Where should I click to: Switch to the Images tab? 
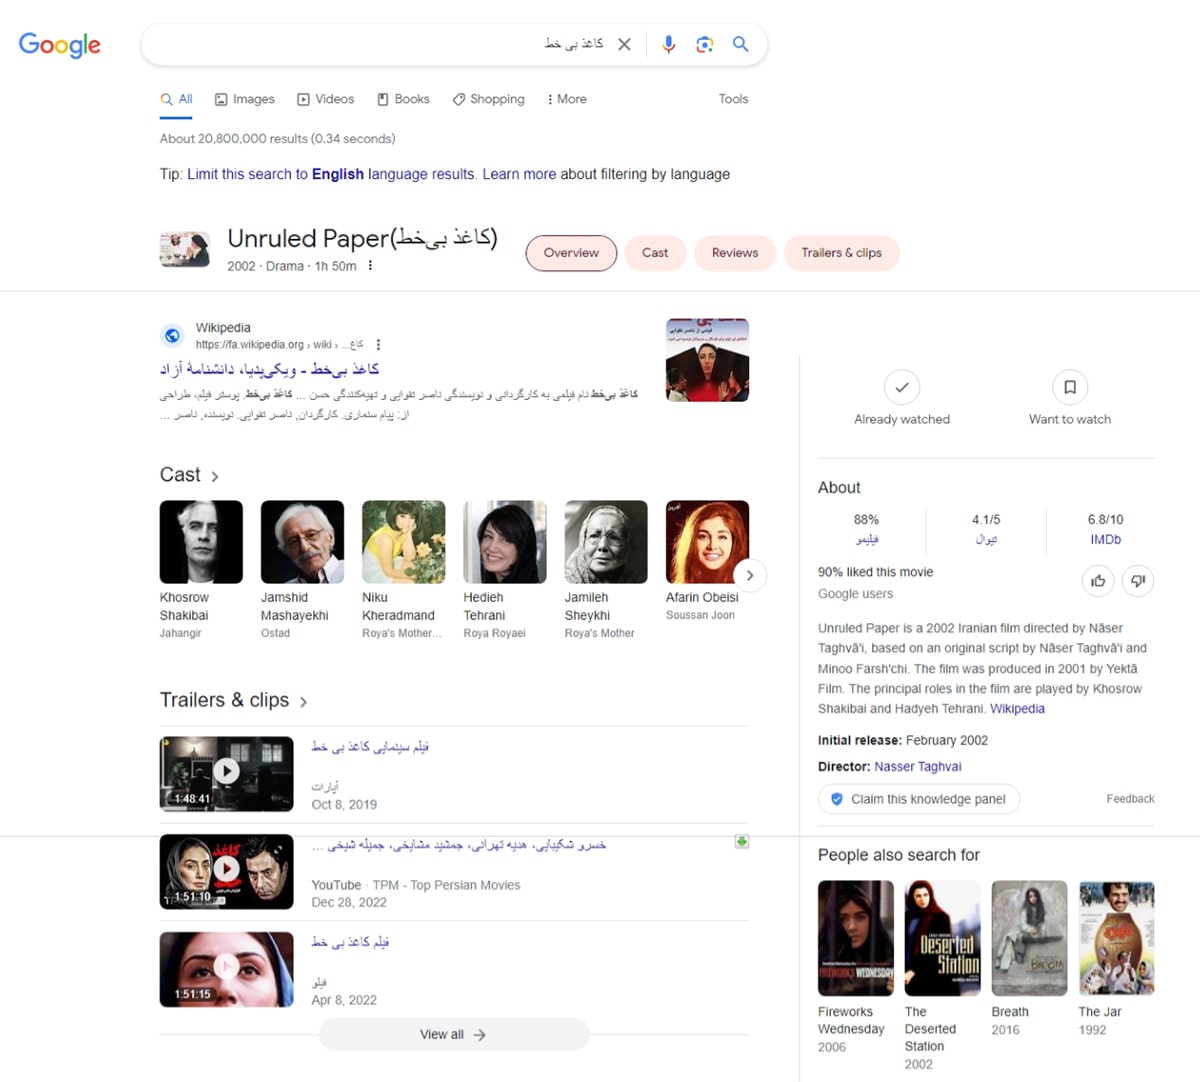coord(245,99)
